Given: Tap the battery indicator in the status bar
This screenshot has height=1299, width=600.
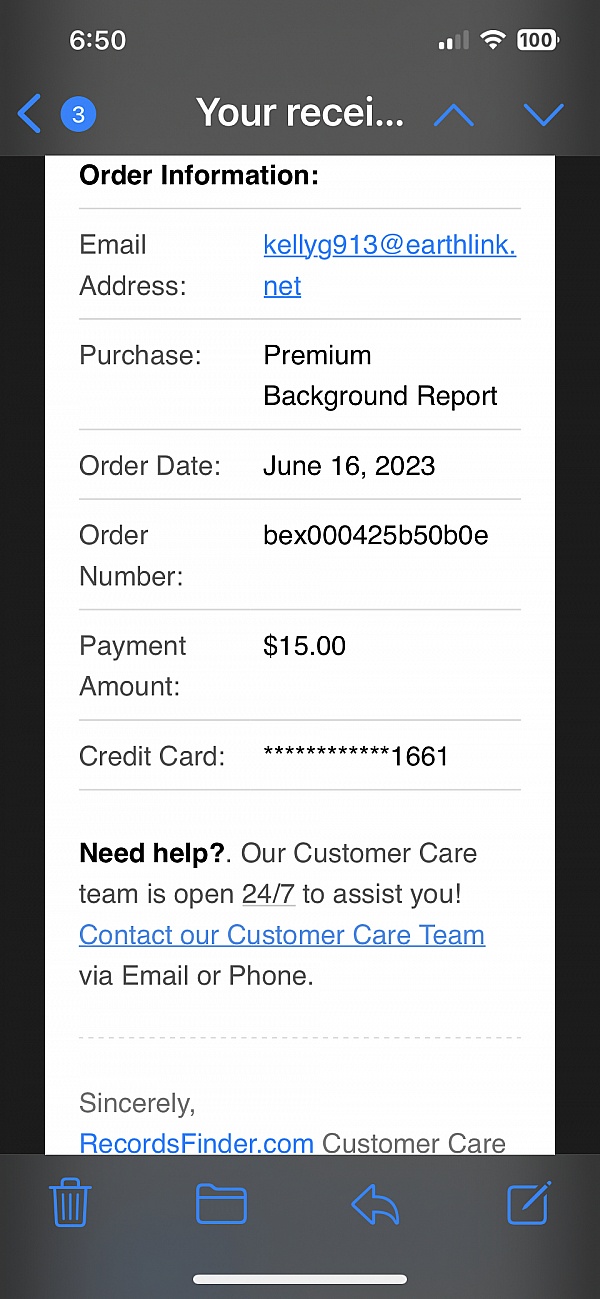Looking at the screenshot, I should (537, 40).
